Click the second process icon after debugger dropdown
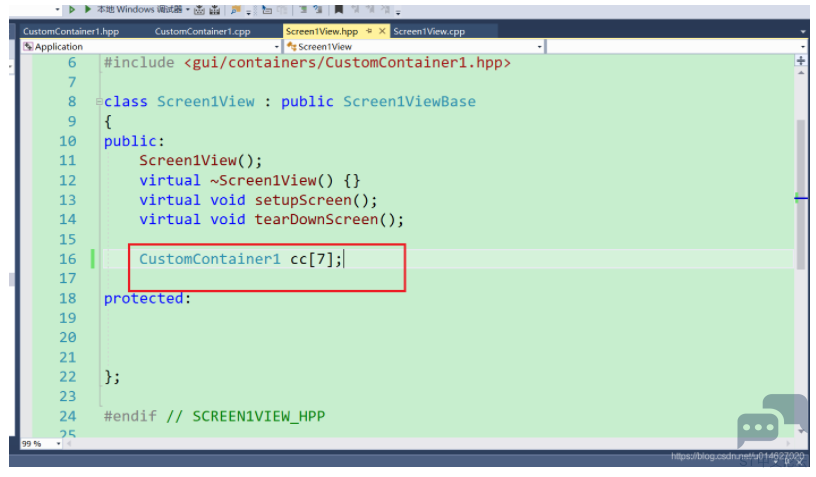 [x=214, y=10]
